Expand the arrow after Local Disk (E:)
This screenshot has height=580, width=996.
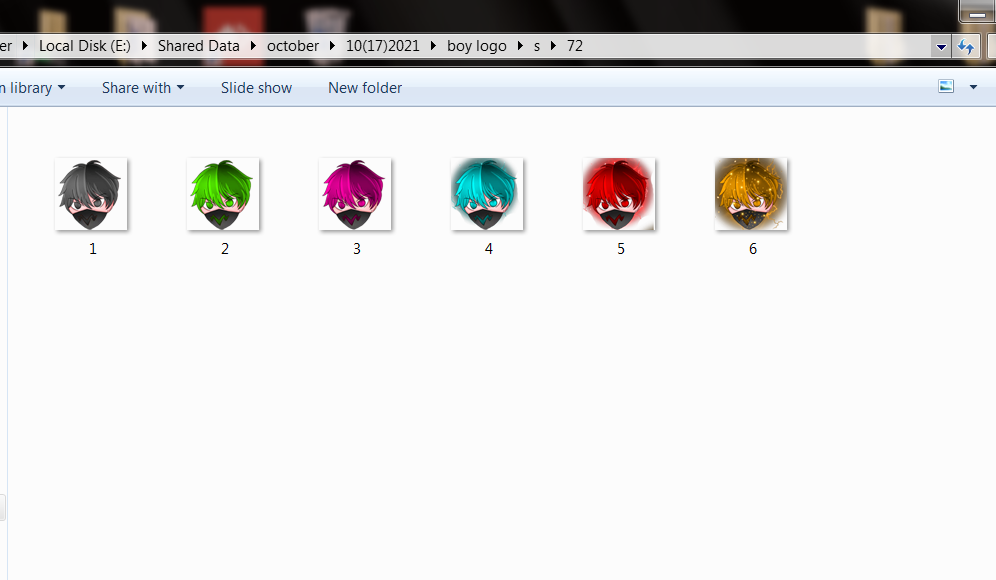144,46
